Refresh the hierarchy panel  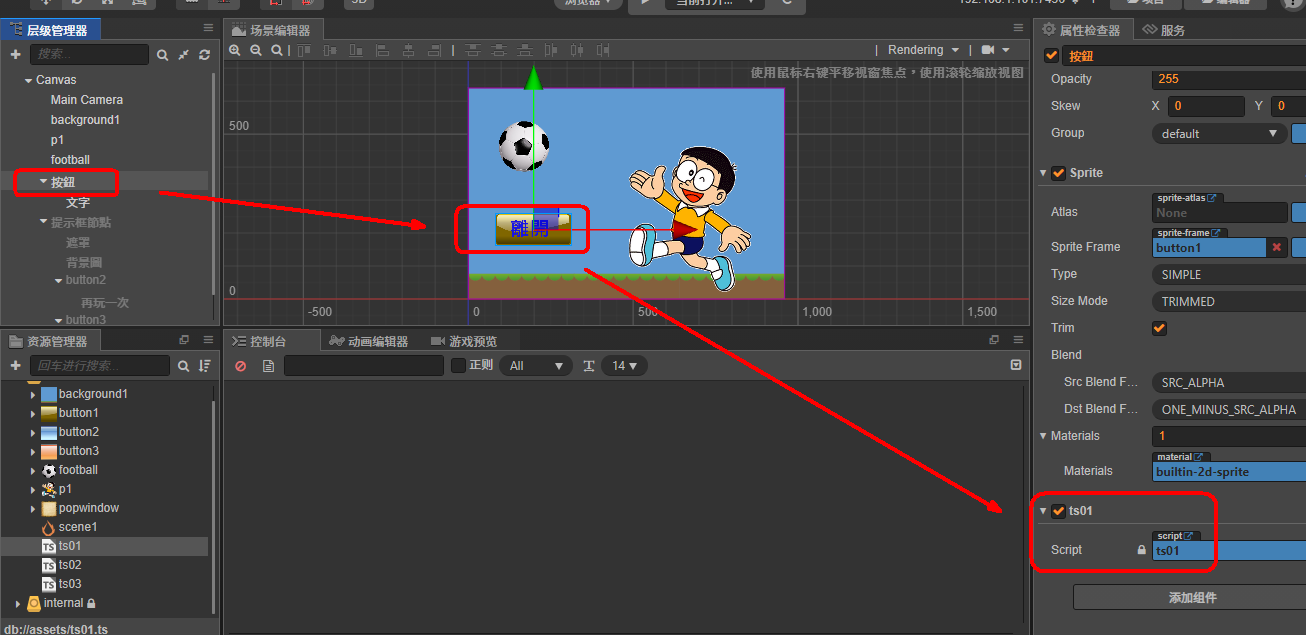(205, 55)
